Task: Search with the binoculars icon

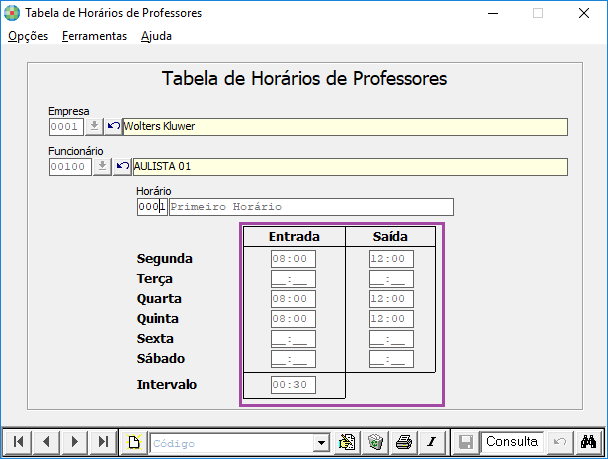Action: (x=588, y=442)
